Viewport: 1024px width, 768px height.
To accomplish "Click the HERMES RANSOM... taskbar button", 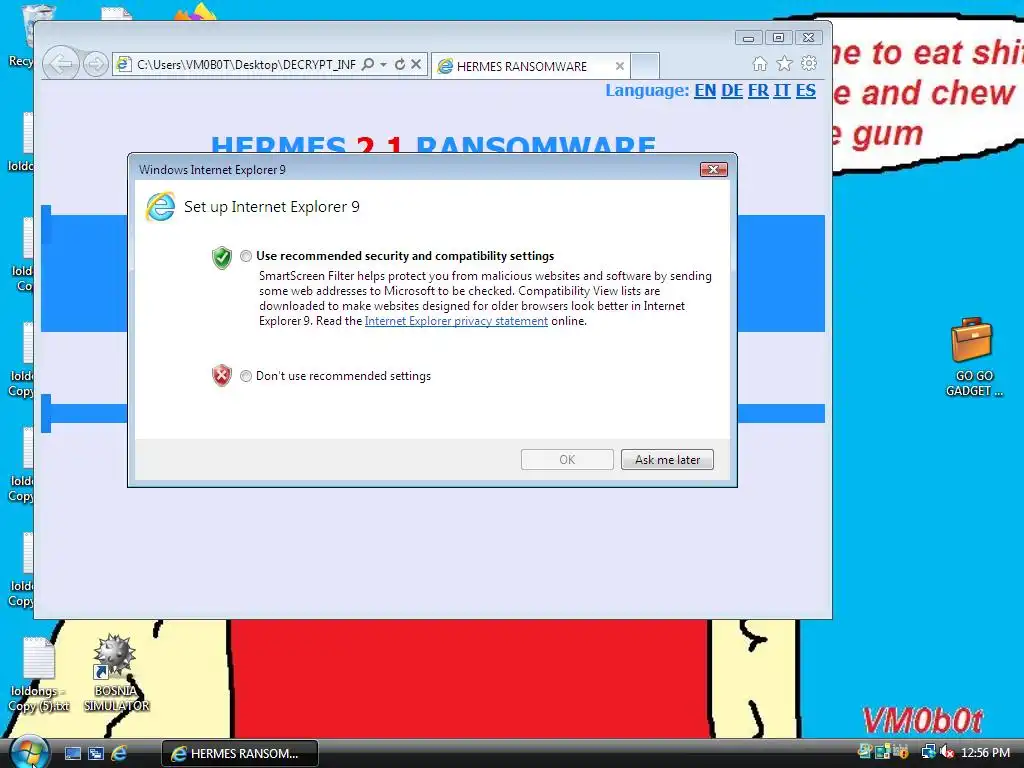I will pos(240,754).
